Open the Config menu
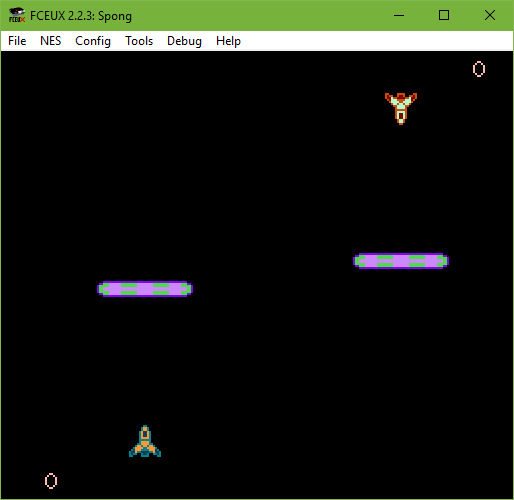The width and height of the screenshot is (514, 500). 93,41
